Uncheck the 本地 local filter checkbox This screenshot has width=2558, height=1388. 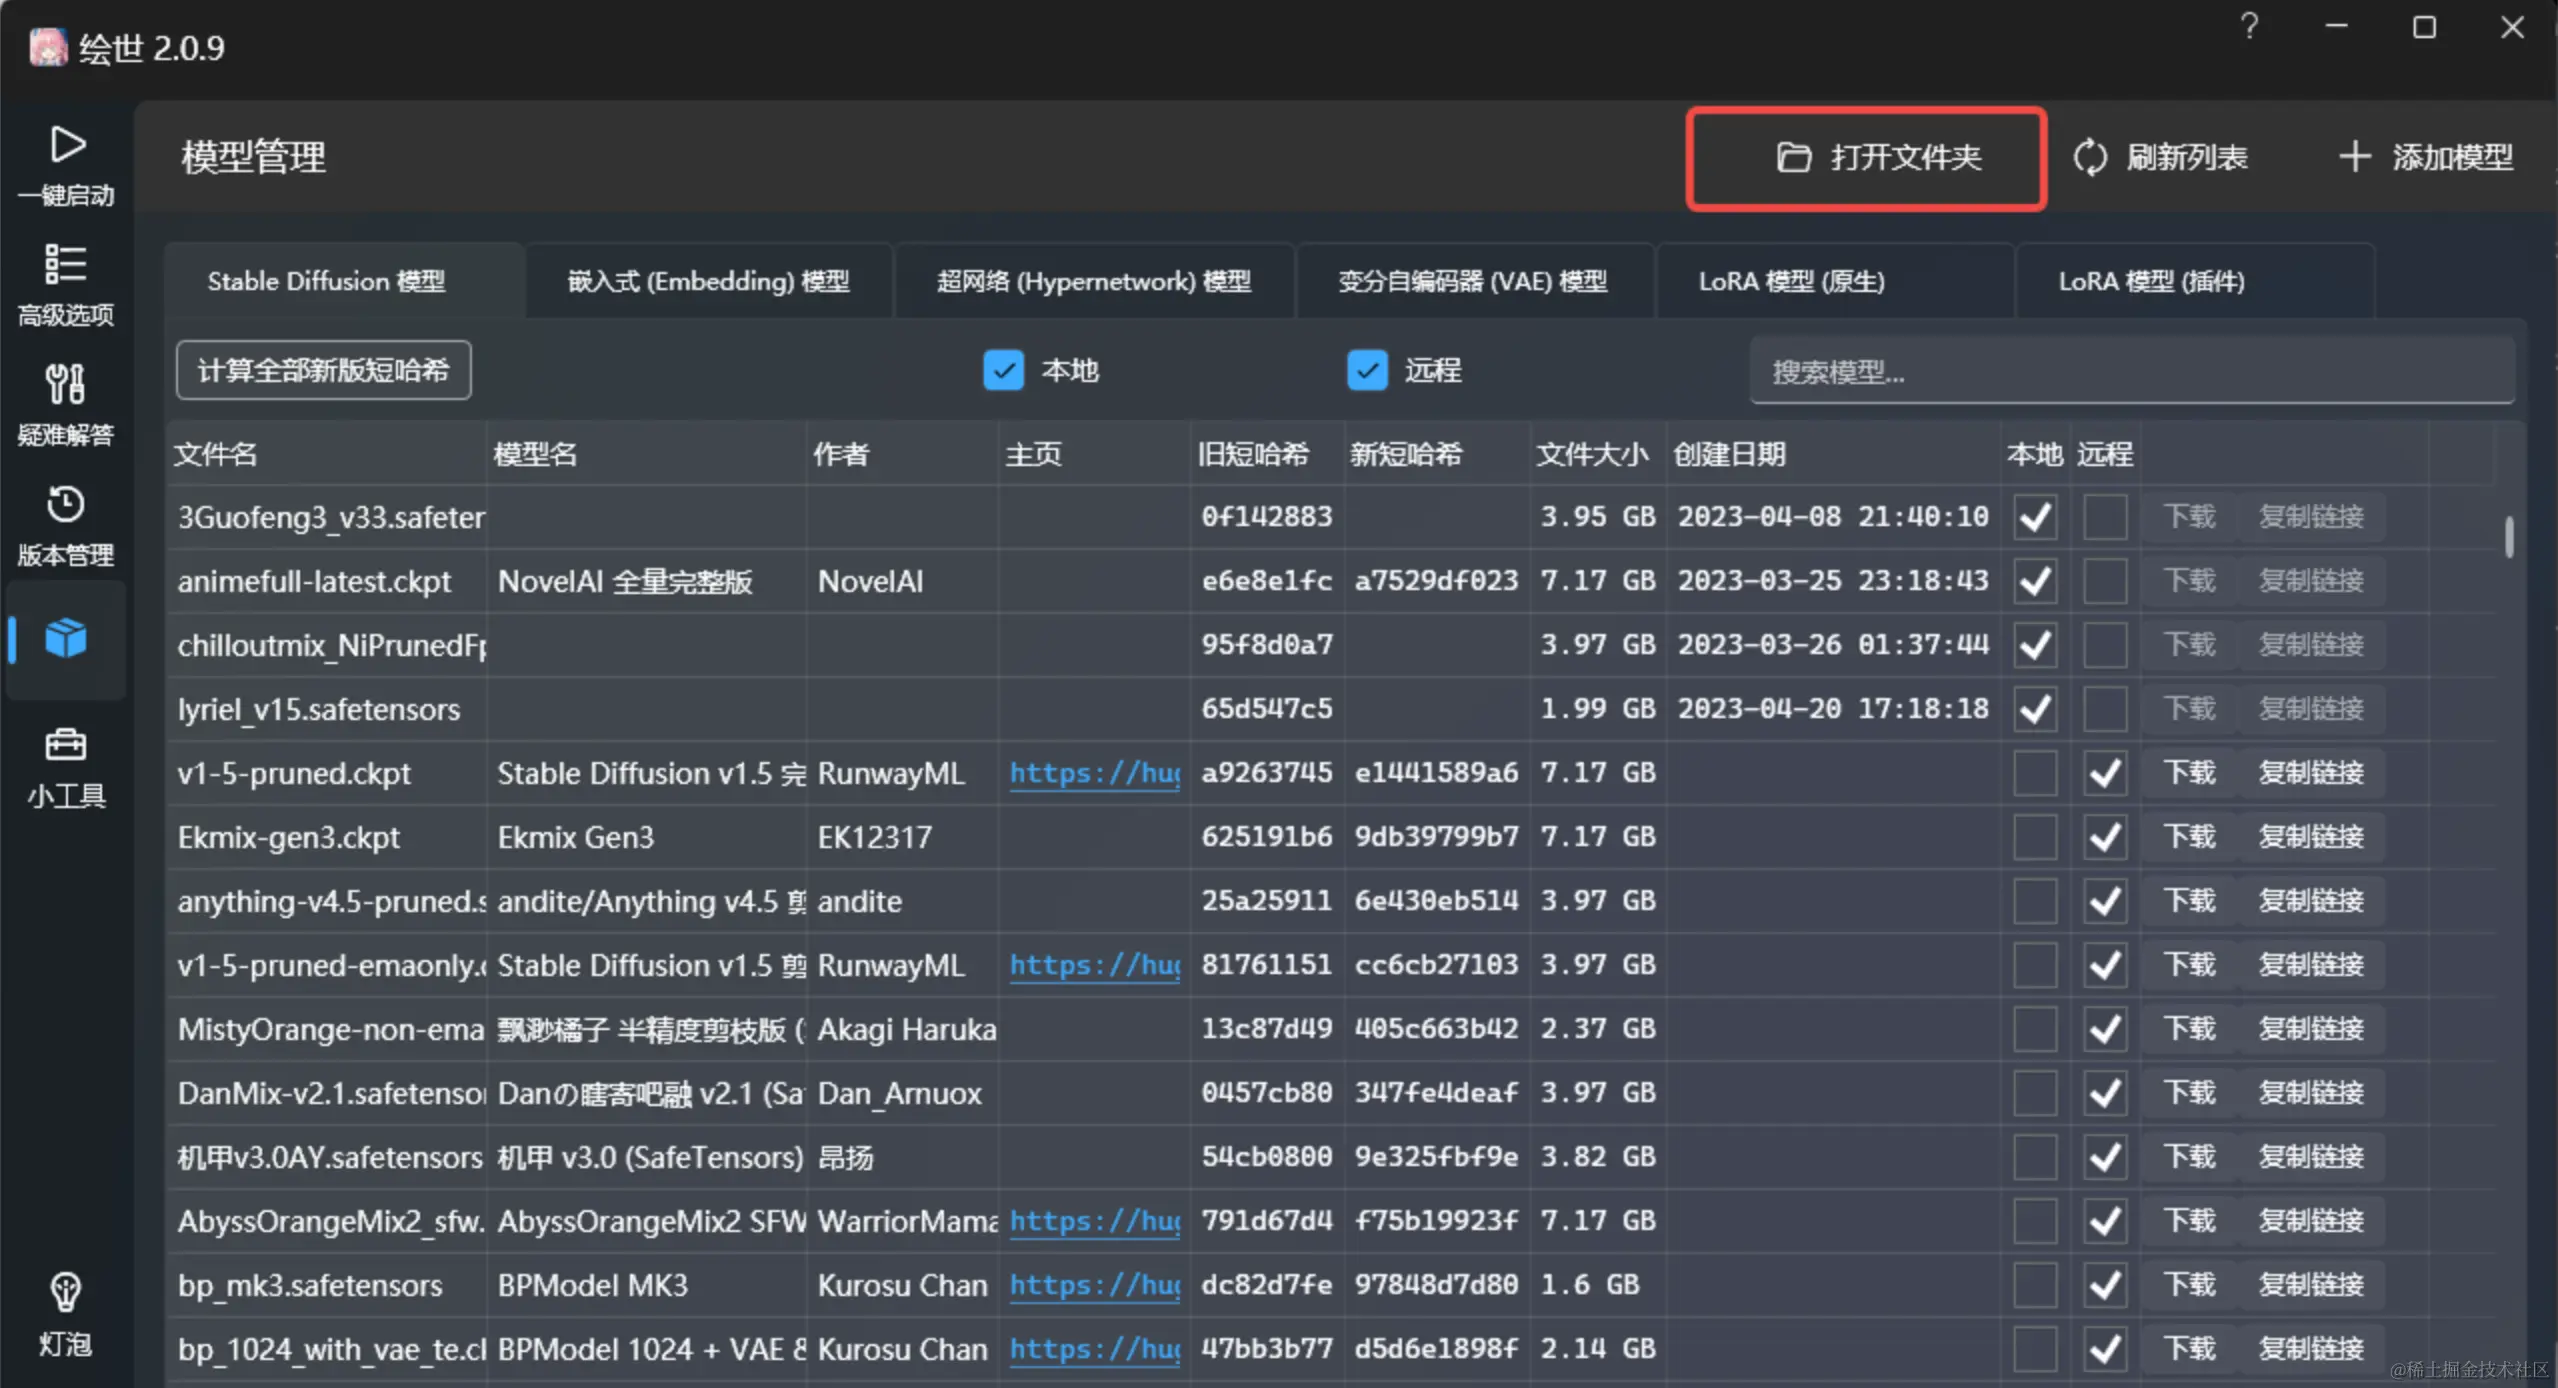(x=1003, y=371)
